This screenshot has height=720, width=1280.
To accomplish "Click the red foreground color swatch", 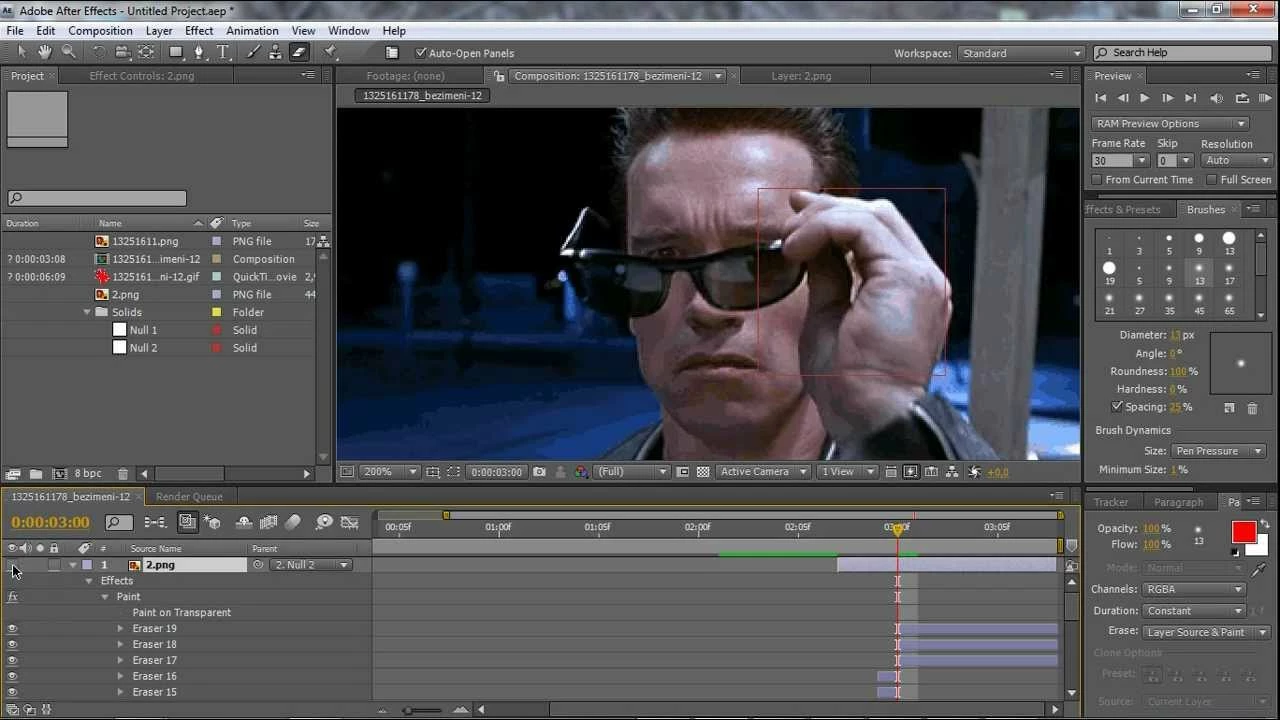I will coord(1244,532).
